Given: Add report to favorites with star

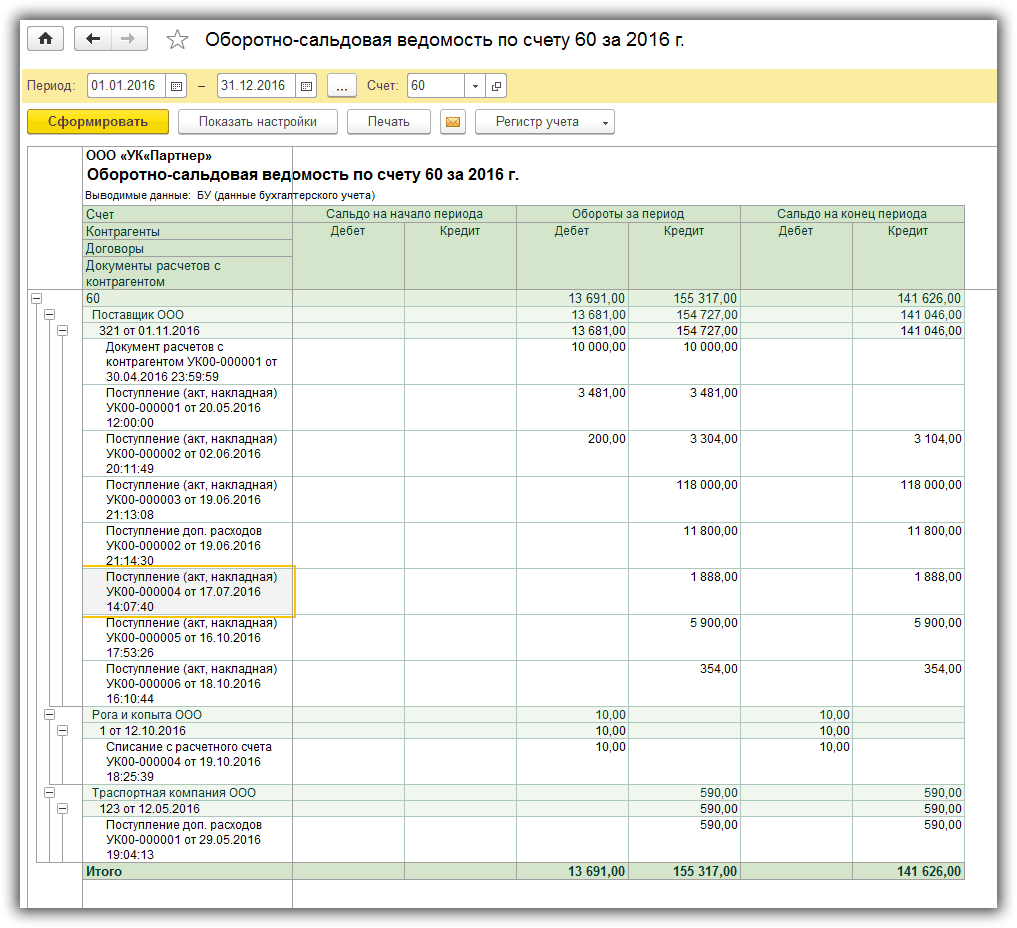Looking at the screenshot, I should (177, 40).
